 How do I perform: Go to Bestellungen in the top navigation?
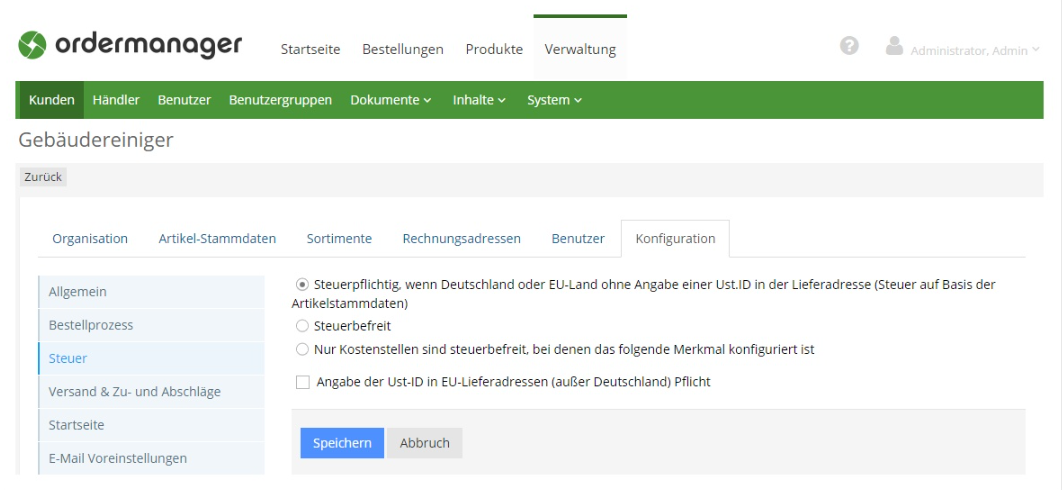point(403,49)
